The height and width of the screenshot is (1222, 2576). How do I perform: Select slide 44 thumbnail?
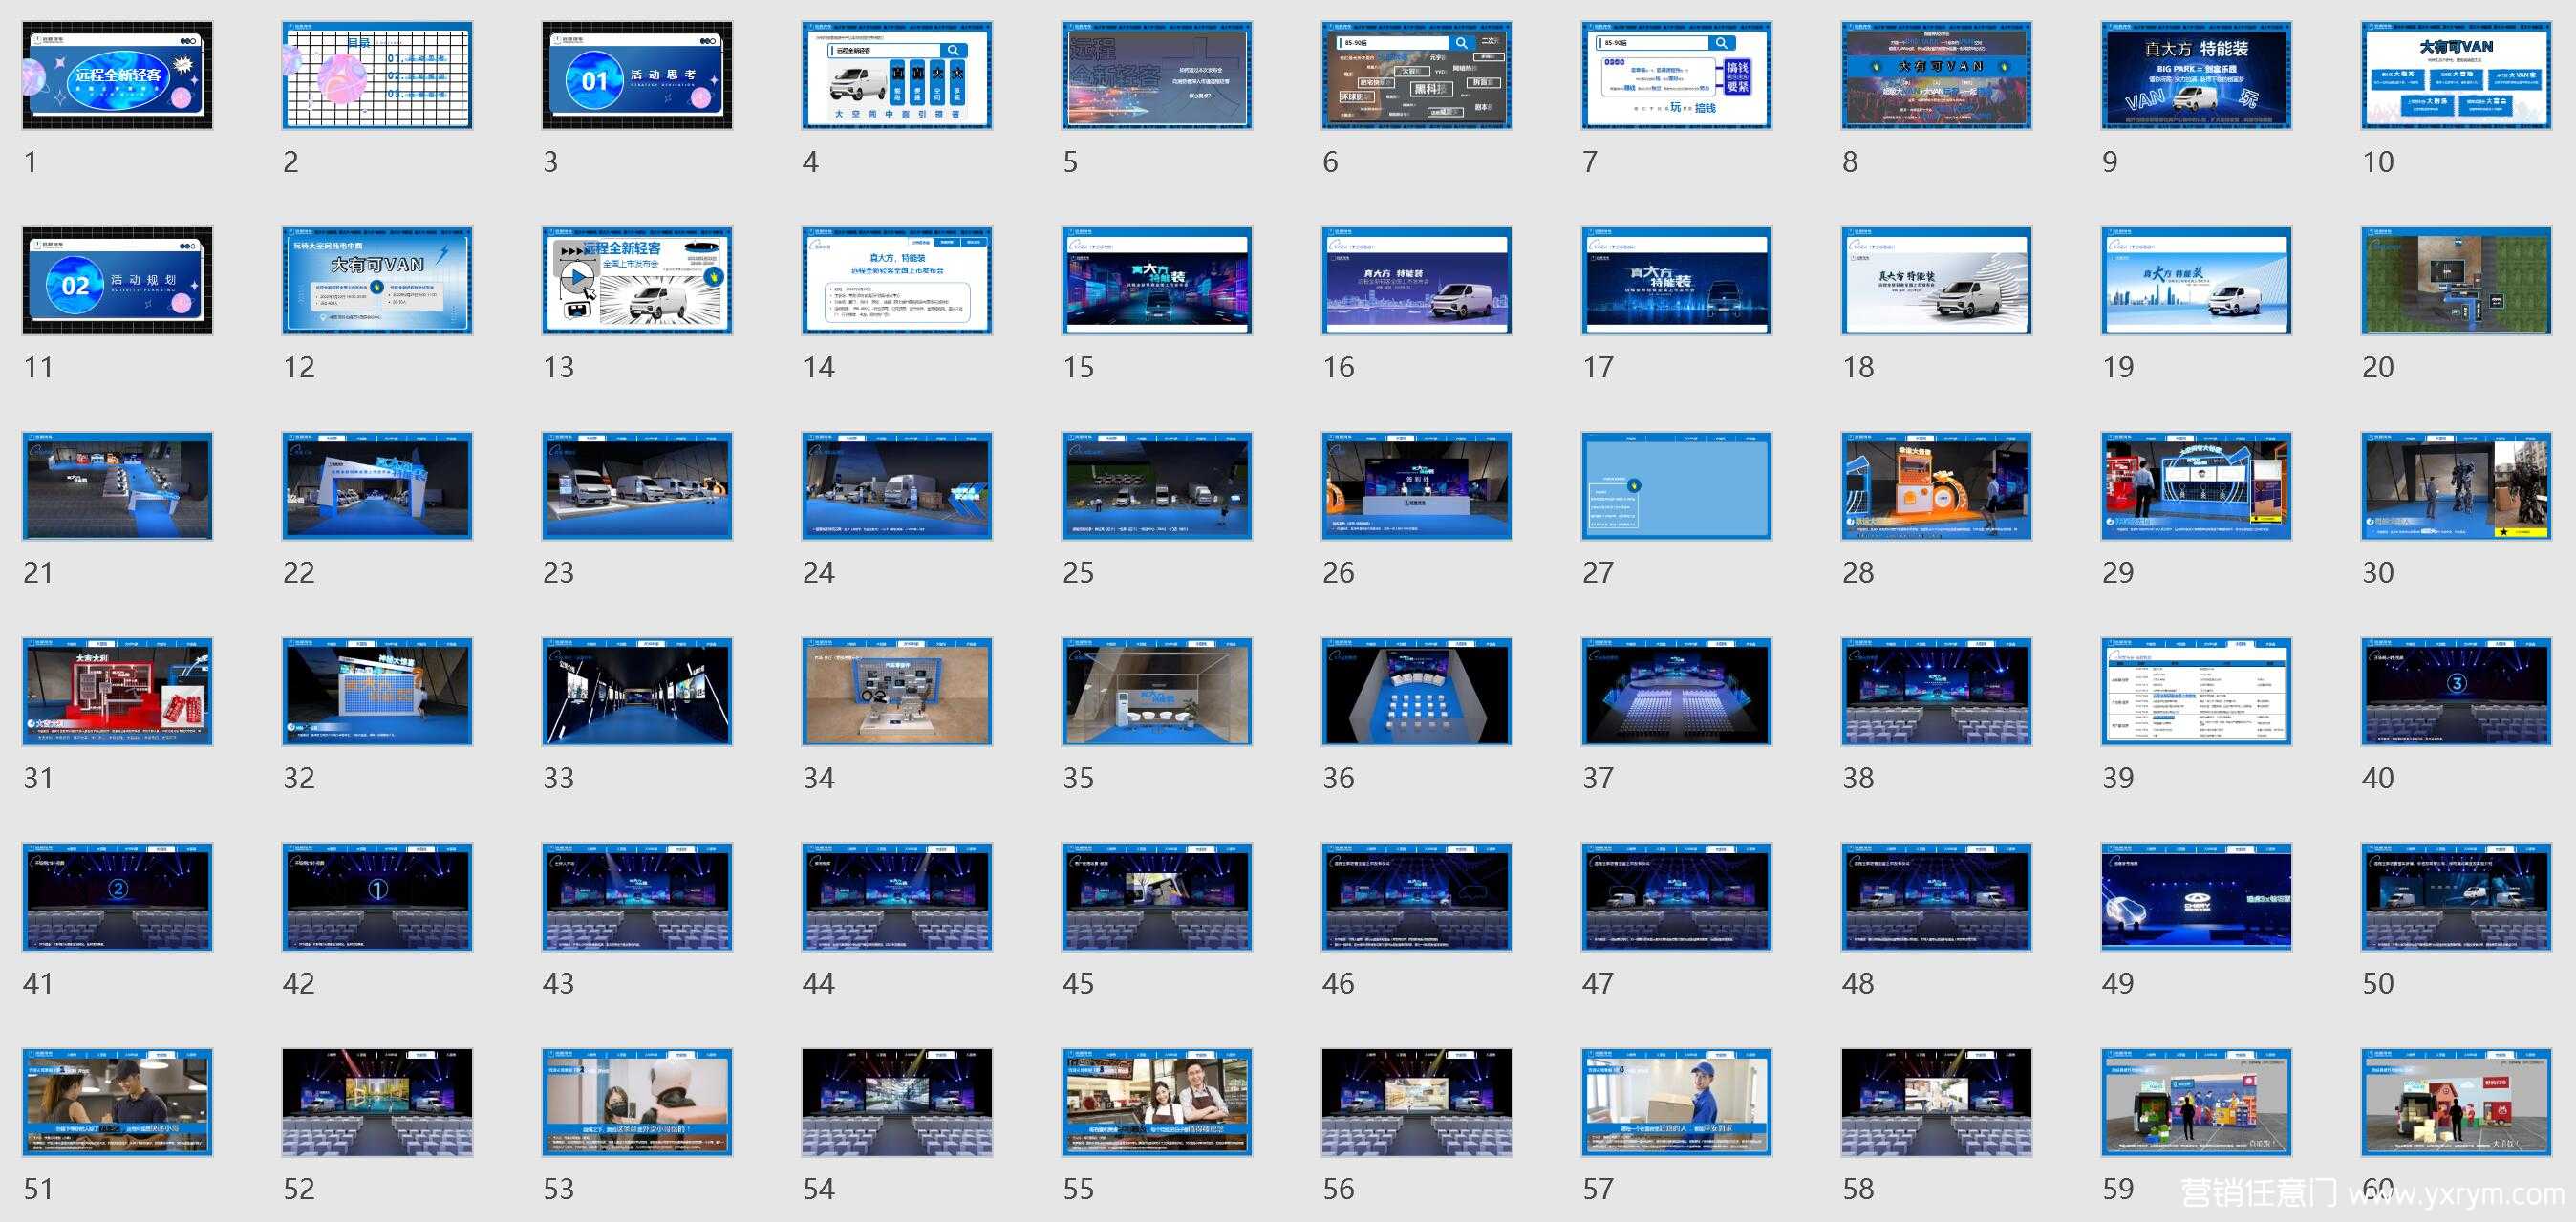(x=897, y=898)
